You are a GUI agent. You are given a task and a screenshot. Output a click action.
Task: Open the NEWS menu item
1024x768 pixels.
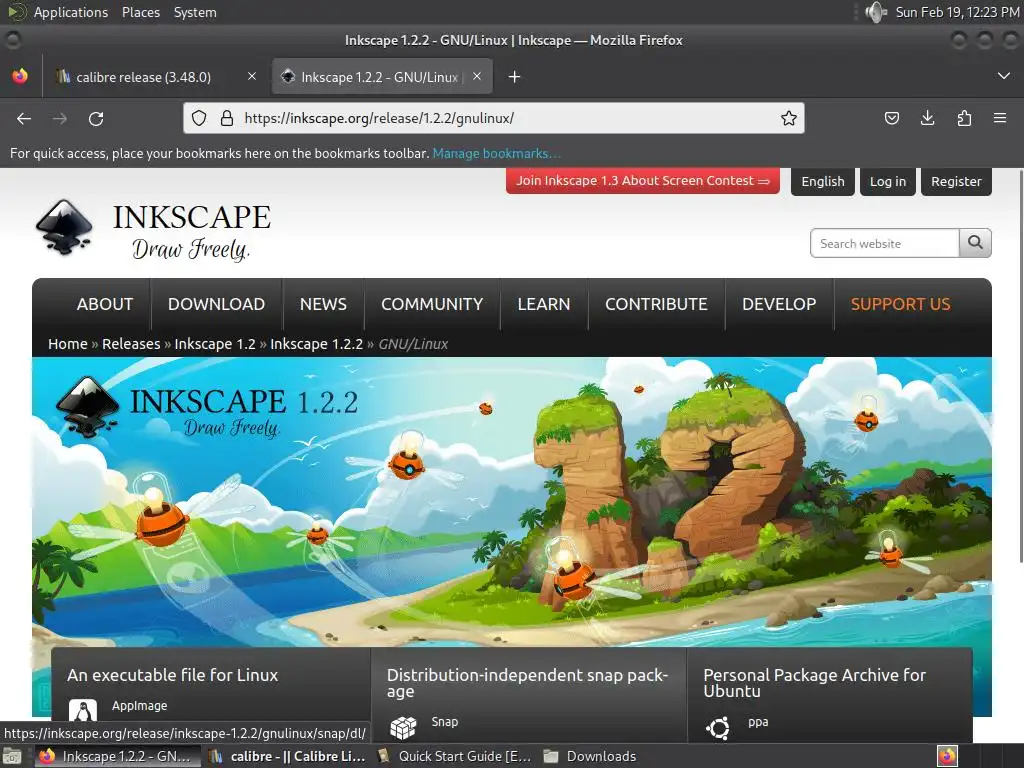coord(323,304)
